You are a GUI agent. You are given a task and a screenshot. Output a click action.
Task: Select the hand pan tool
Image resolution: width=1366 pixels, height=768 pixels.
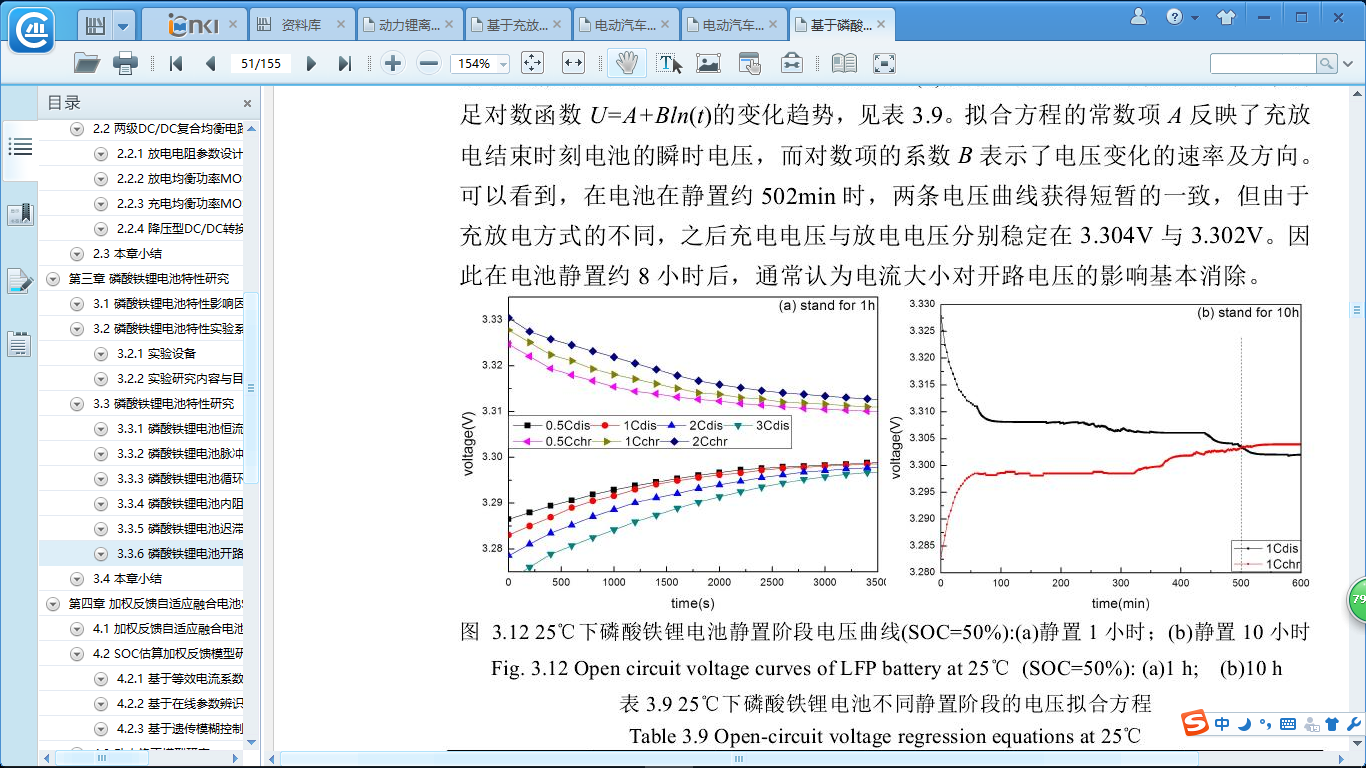627,64
